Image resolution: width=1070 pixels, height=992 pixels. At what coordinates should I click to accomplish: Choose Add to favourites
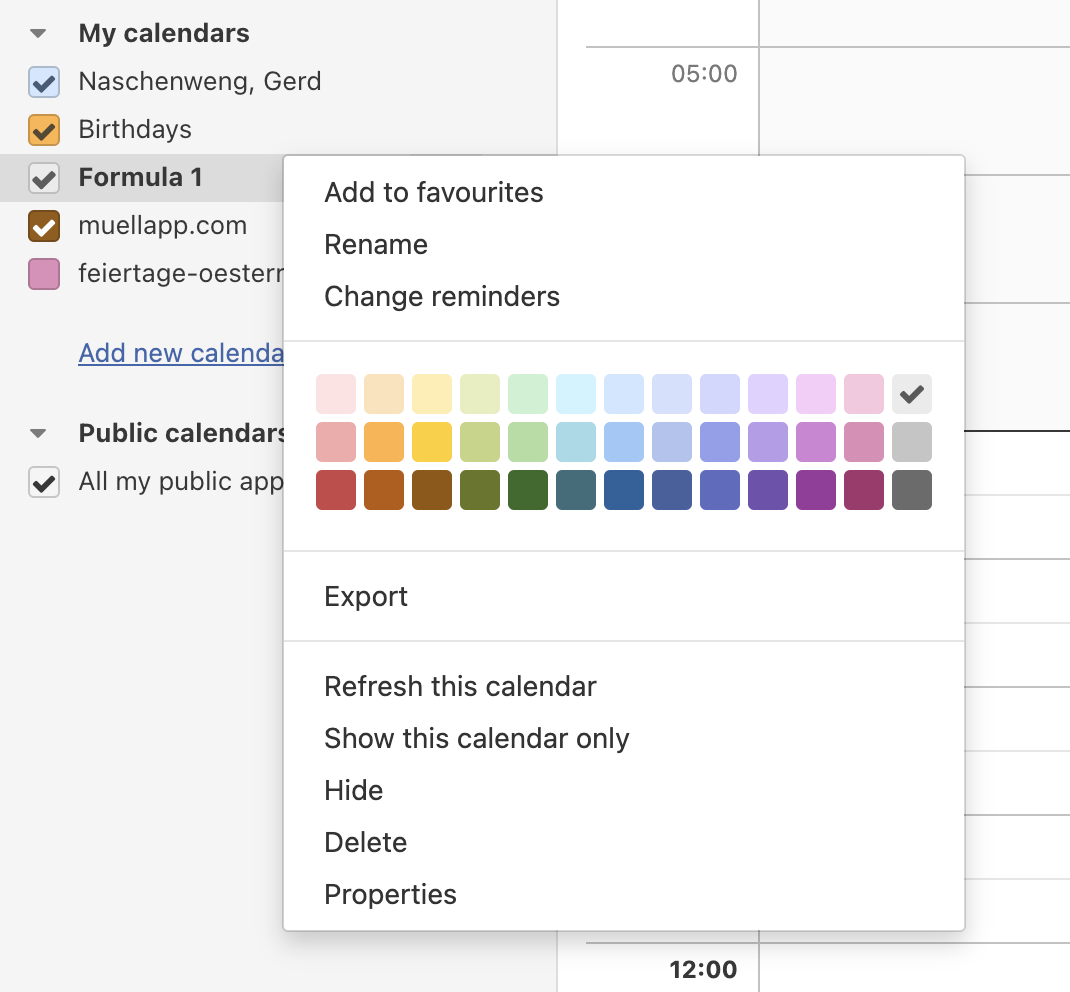point(433,192)
